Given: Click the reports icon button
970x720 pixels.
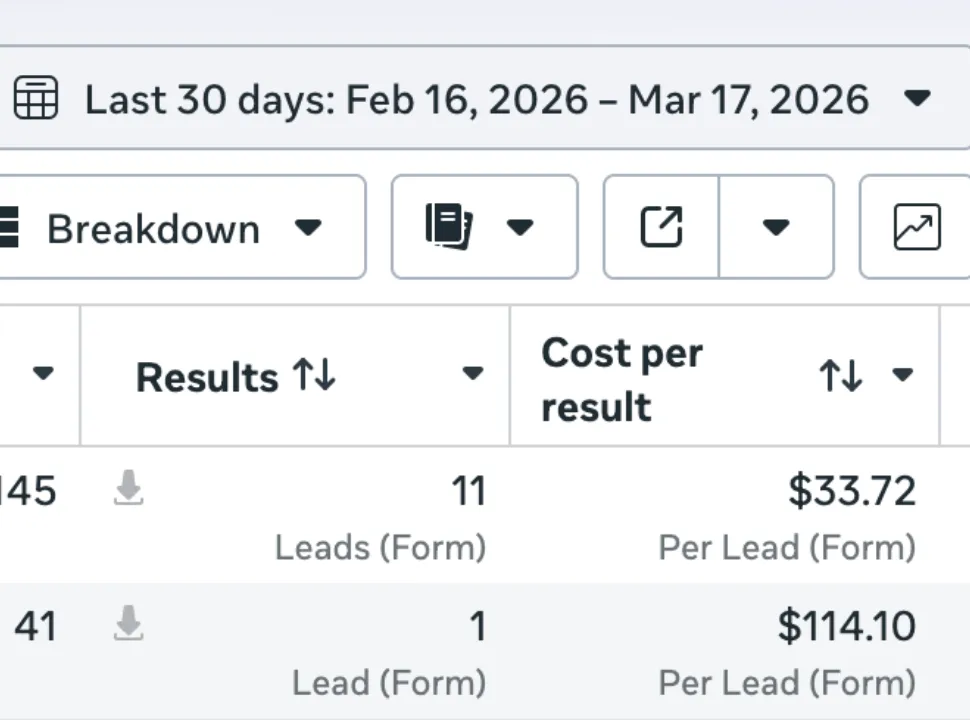Looking at the screenshot, I should (448, 227).
